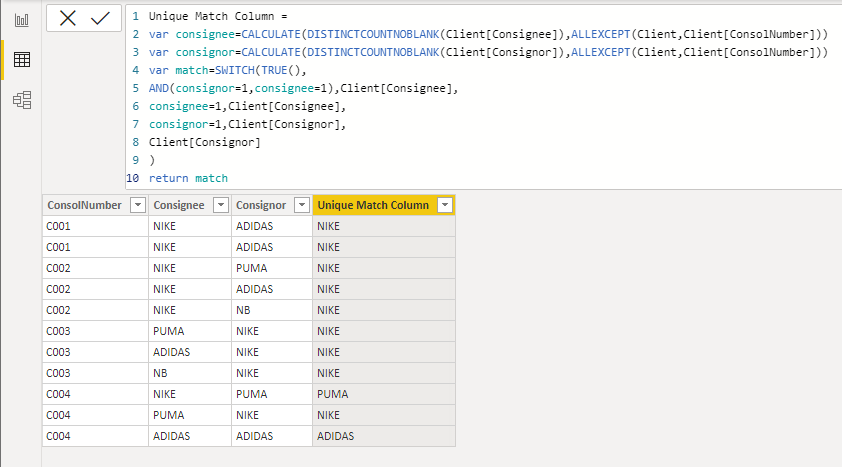Open the Report view icon
842x467 pixels.
[22, 20]
